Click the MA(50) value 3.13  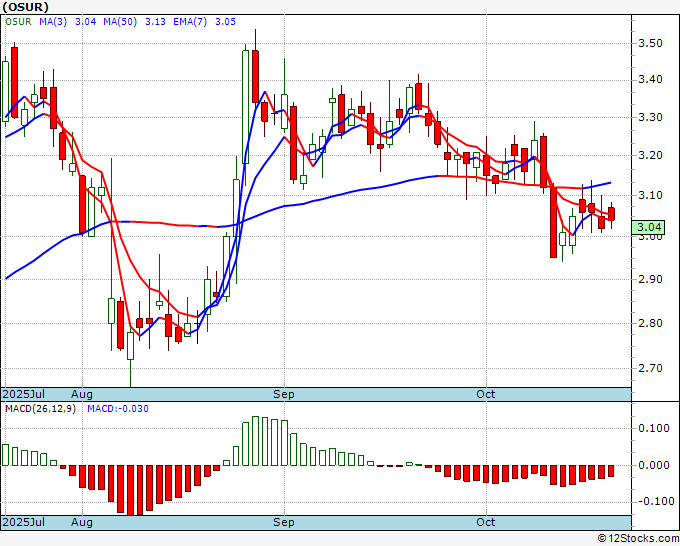coord(155,22)
